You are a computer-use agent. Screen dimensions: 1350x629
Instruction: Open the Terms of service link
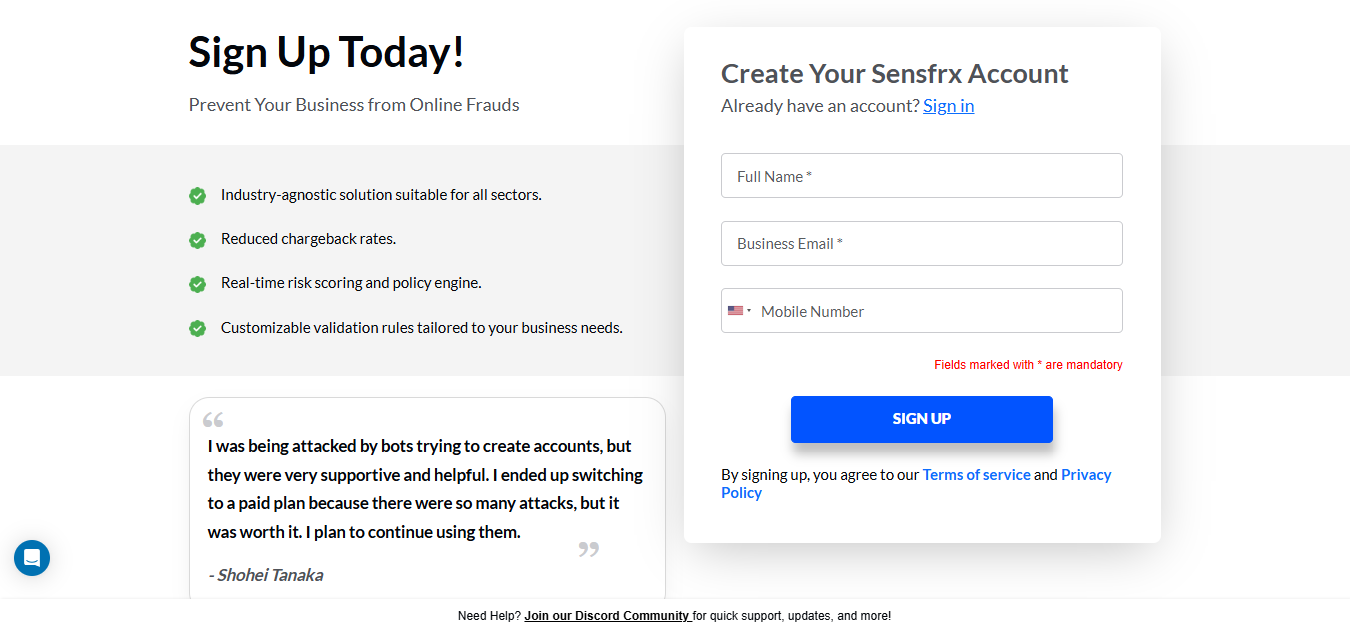[x=976, y=475]
